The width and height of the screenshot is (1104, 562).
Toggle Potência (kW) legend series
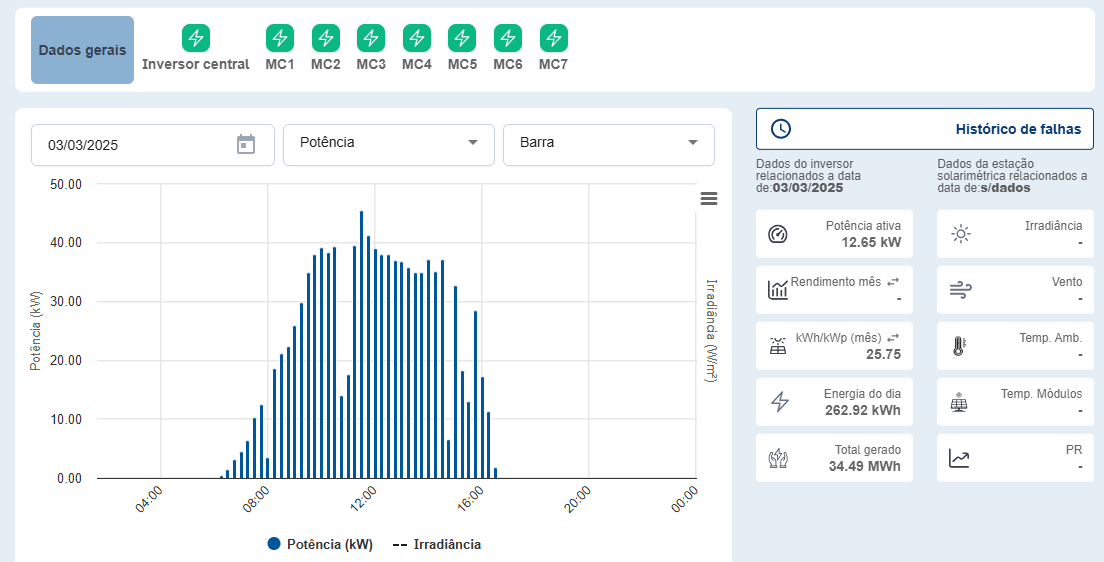(x=320, y=544)
